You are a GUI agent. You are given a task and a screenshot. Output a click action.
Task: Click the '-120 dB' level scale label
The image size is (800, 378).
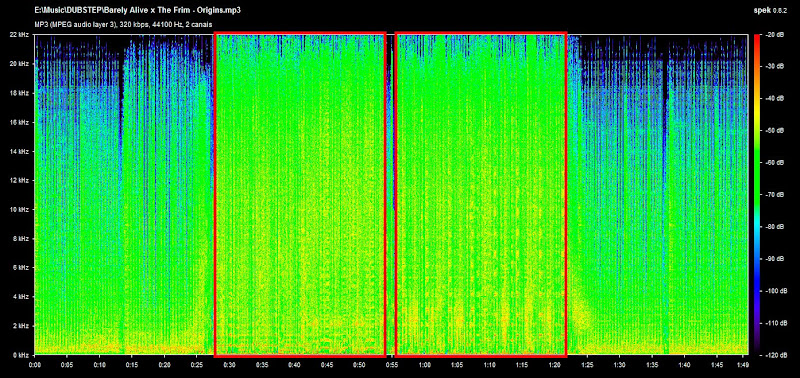[x=776, y=355]
